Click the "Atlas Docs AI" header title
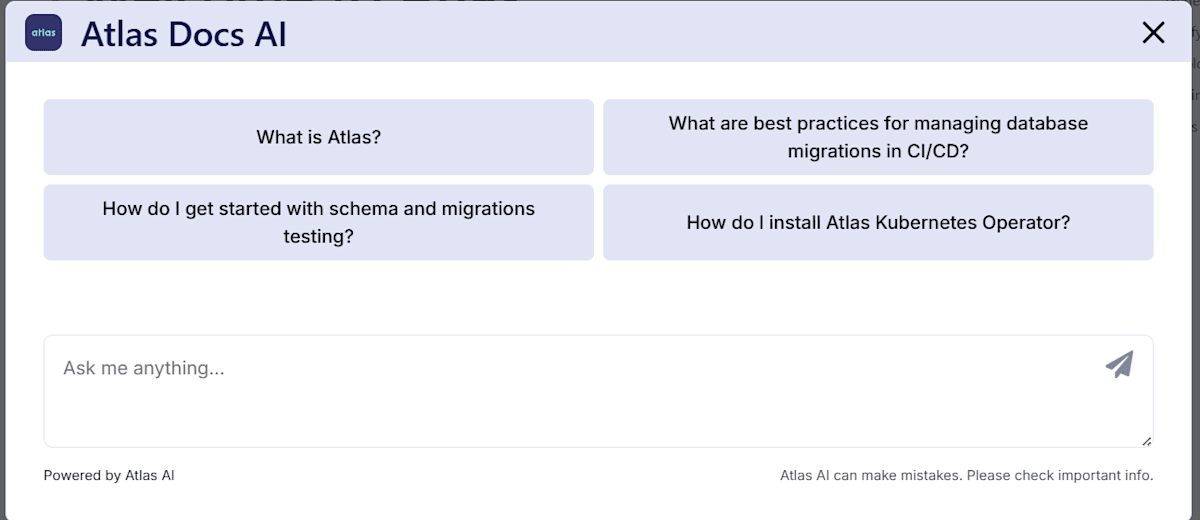Screen dimensions: 1200x520 point(184,34)
